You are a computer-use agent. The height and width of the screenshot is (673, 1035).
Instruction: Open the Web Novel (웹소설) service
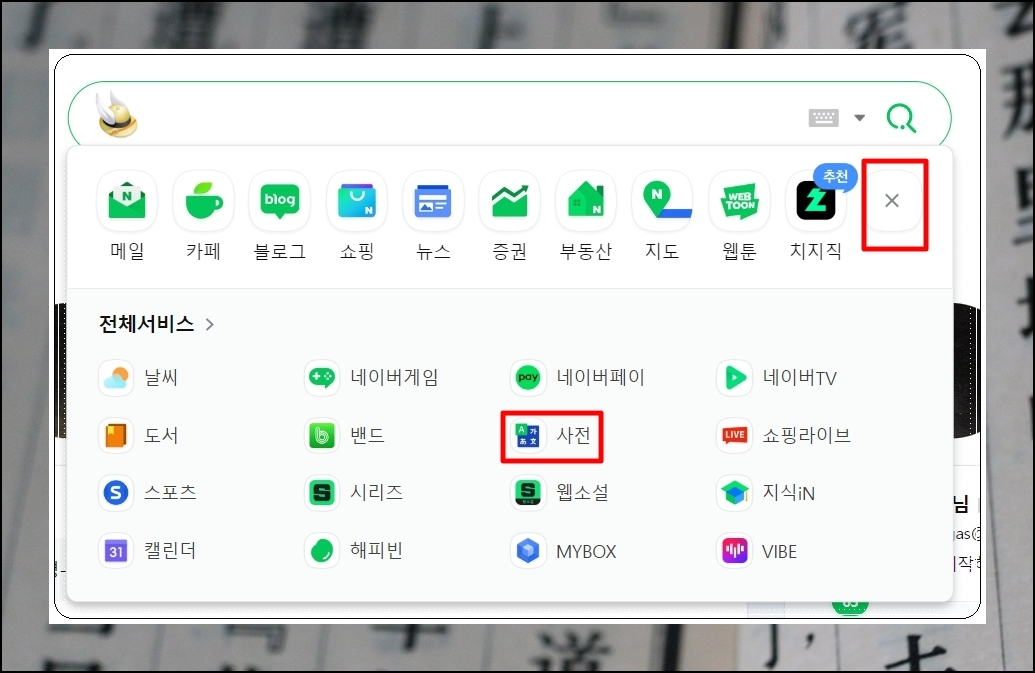[x=560, y=493]
